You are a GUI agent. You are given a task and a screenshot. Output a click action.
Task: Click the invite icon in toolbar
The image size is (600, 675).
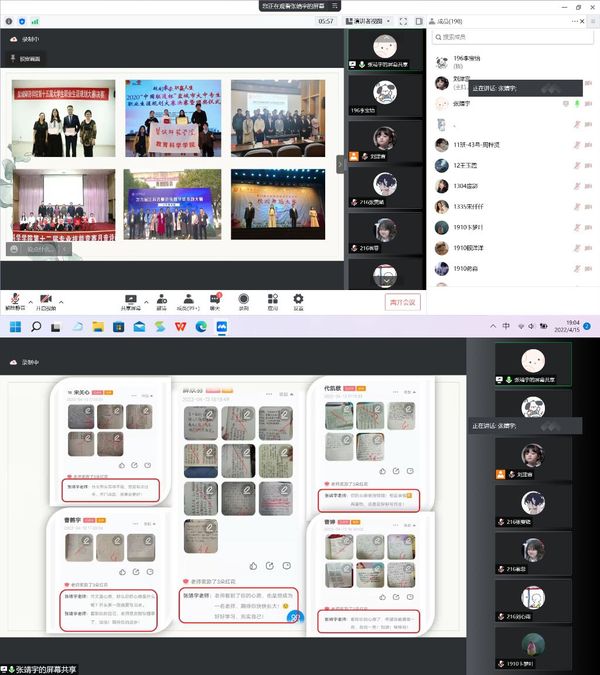point(161,299)
